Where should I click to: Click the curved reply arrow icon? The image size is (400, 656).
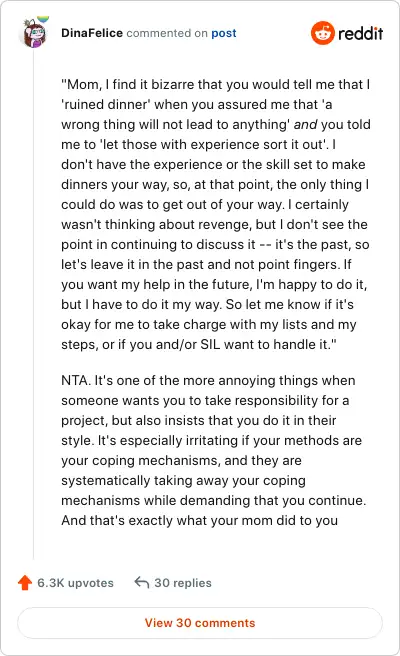click(142, 582)
